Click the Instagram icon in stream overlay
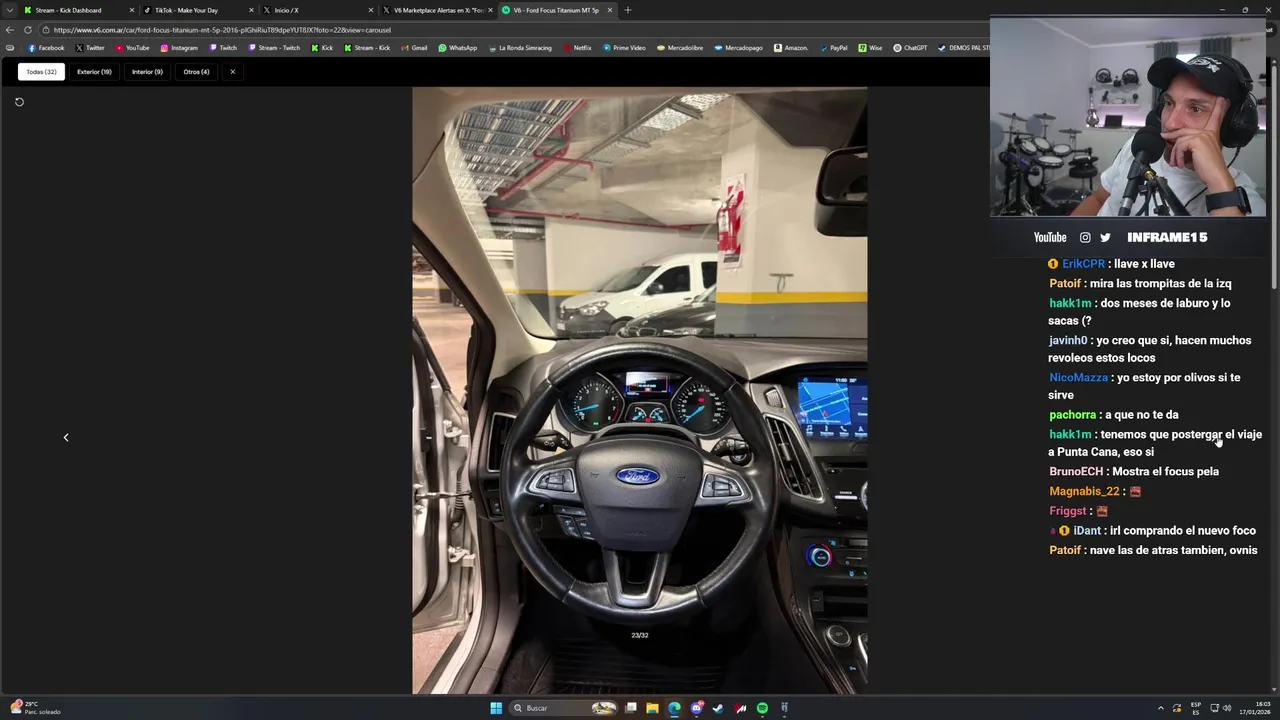This screenshot has height=720, width=1280. tap(1085, 237)
